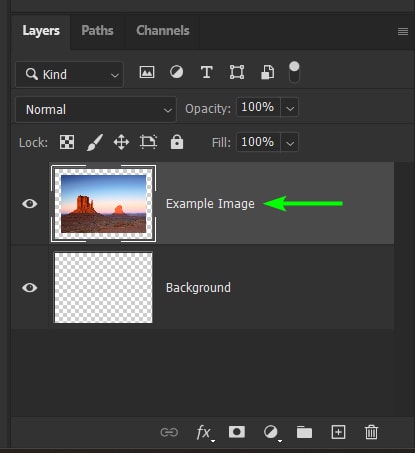Filter layers by pixel layers icon
The image size is (415, 453).
point(147,72)
